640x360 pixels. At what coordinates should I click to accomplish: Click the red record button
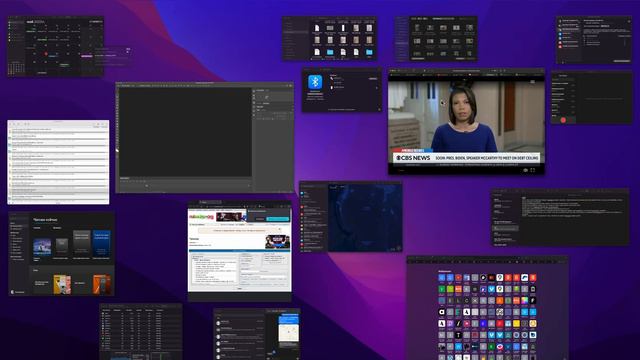pyautogui.click(x=563, y=120)
